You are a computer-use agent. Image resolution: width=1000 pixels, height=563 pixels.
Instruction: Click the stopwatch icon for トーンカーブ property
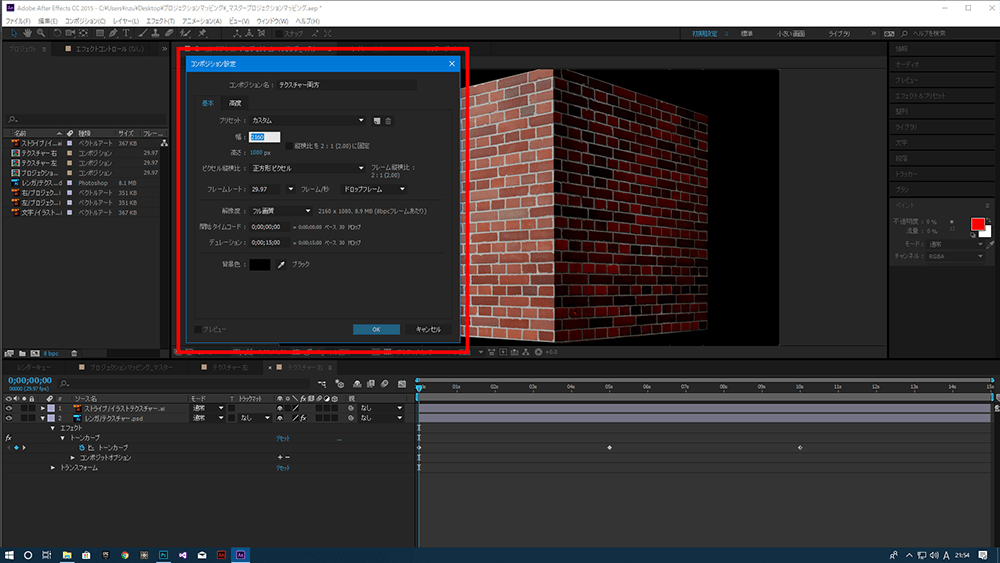click(x=82, y=447)
